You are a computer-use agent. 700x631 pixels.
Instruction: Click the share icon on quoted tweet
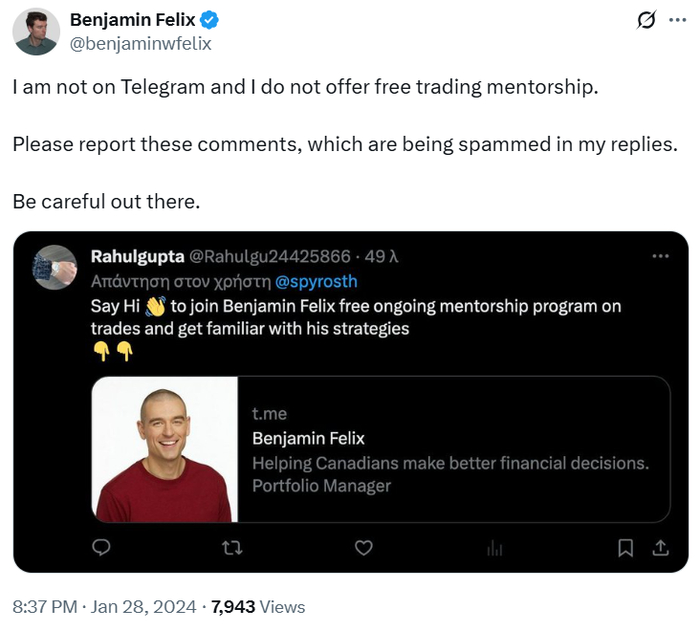pyautogui.click(x=659, y=547)
